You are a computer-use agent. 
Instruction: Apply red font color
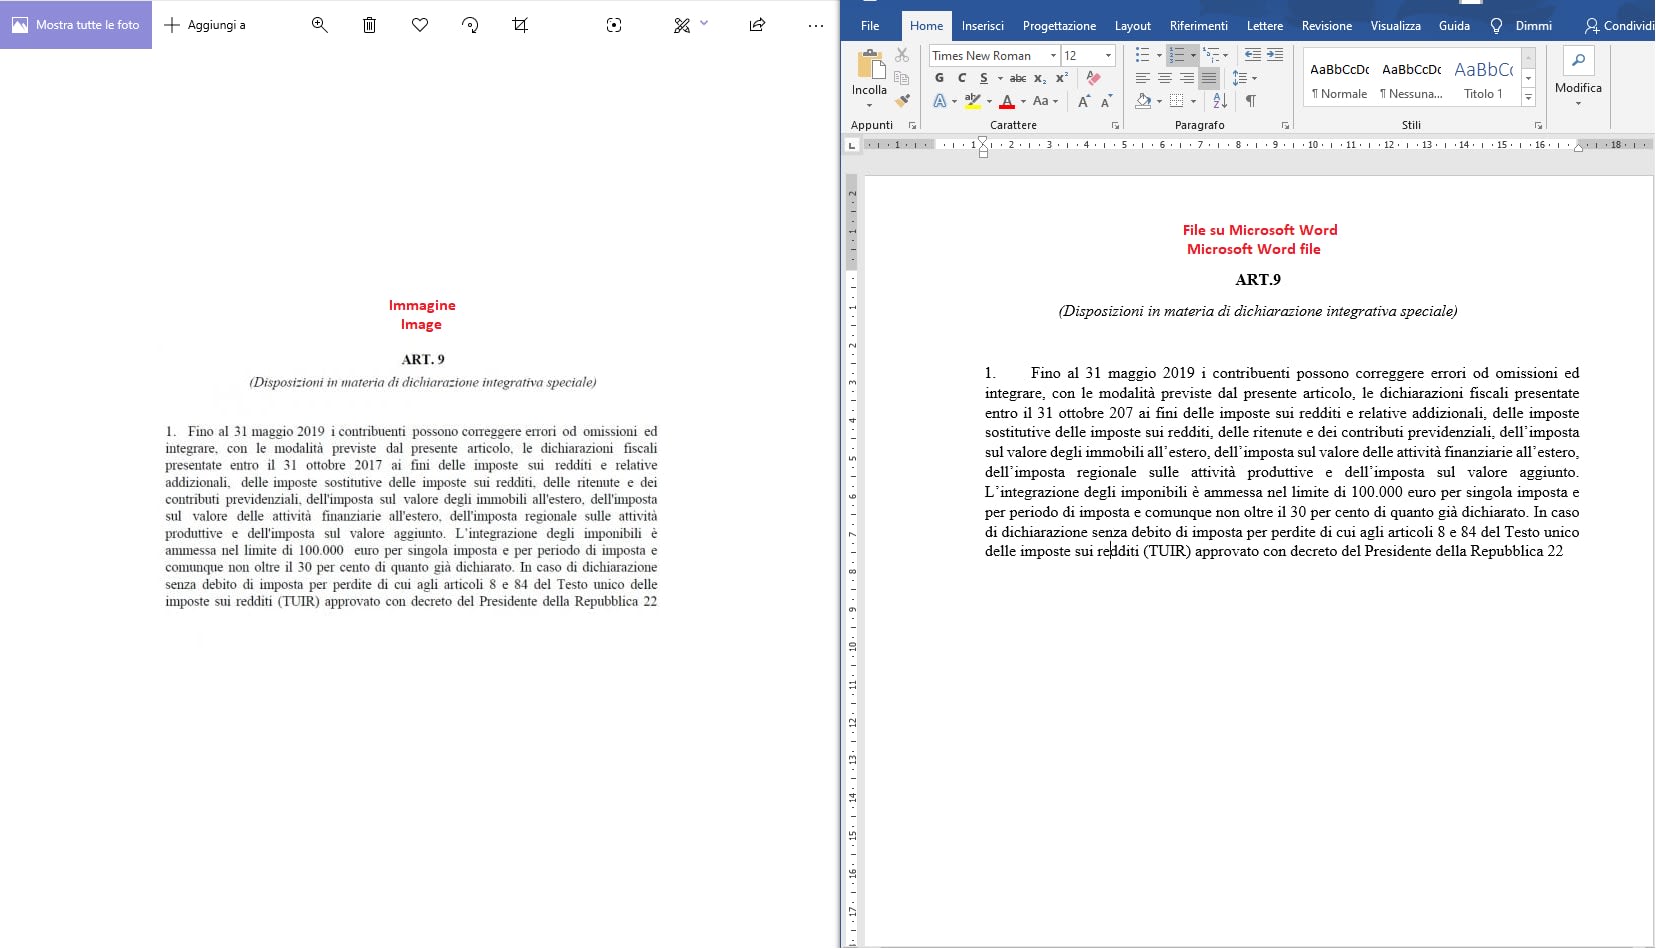tap(1007, 101)
